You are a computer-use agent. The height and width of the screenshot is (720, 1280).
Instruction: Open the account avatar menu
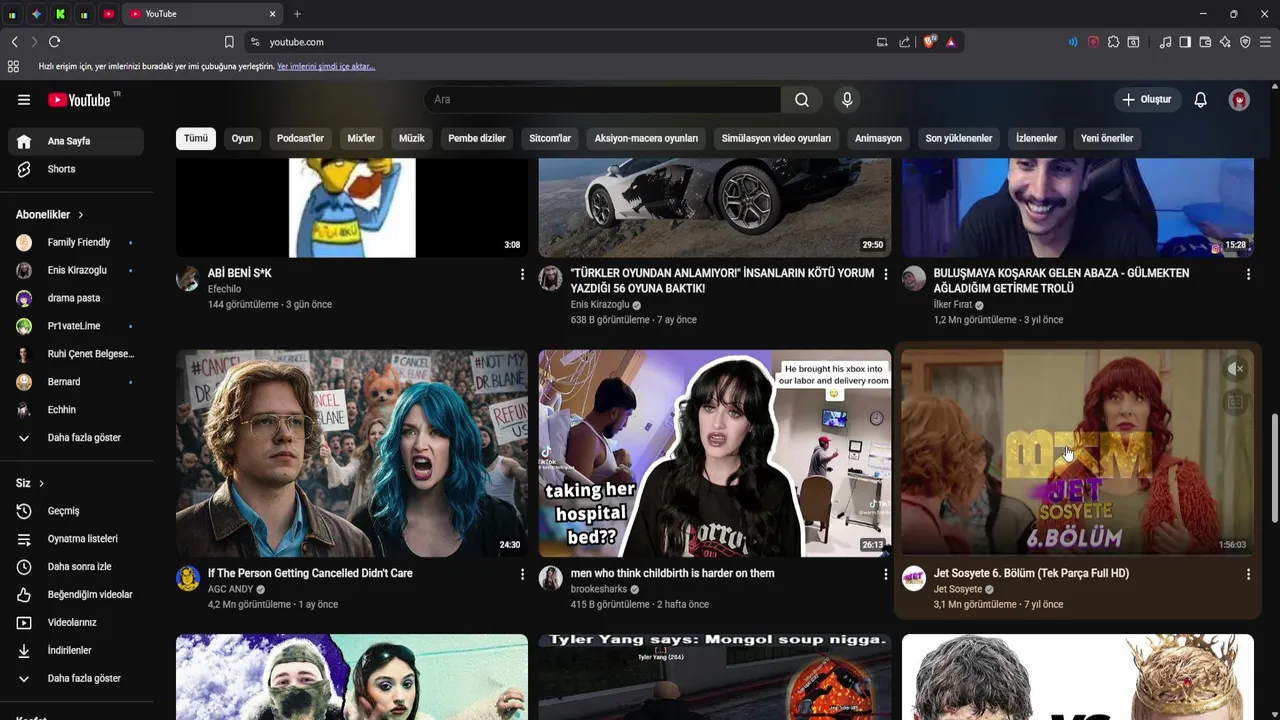tap(1240, 100)
